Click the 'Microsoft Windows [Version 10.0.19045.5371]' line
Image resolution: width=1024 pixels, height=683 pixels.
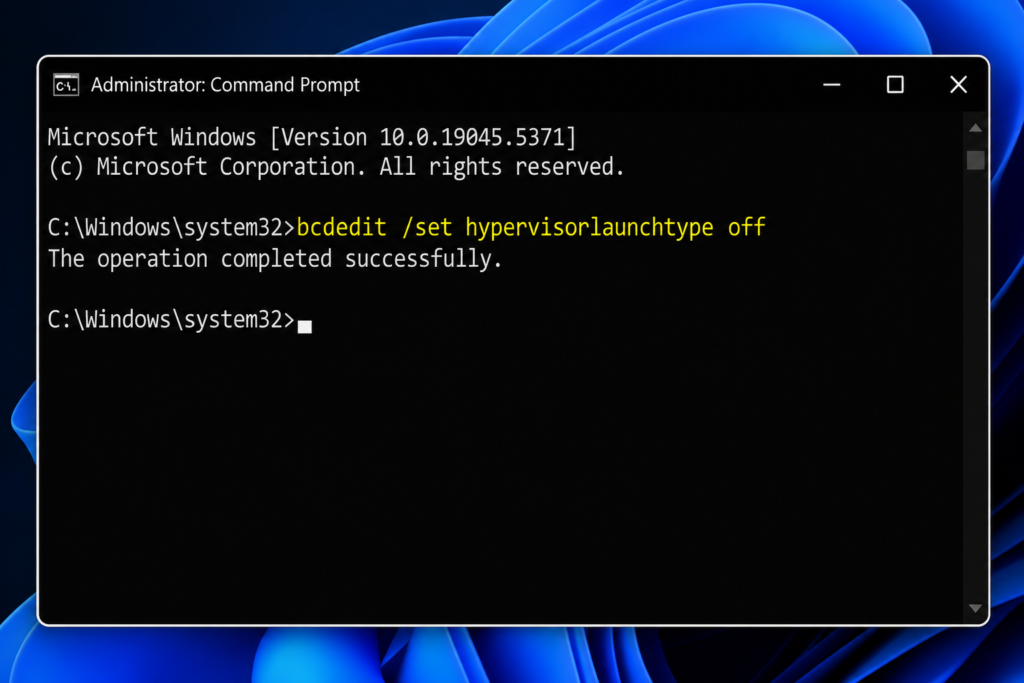312,137
